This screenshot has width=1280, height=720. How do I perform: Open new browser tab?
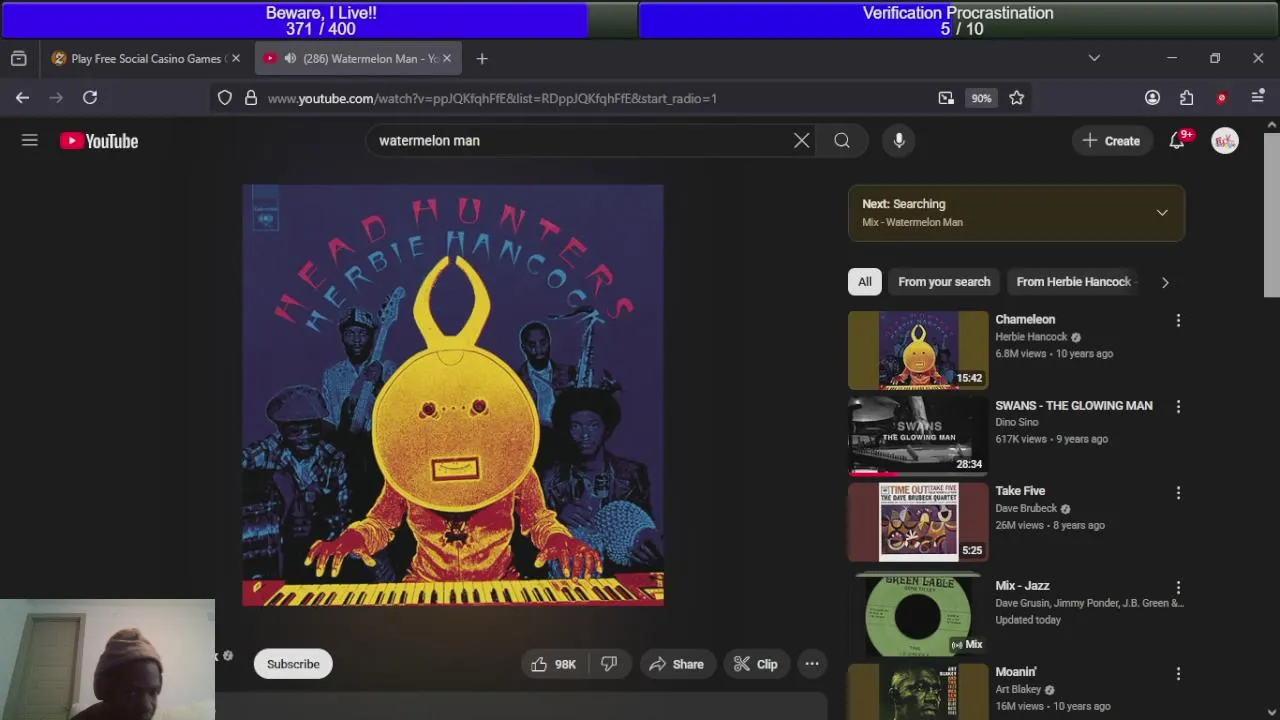tap(482, 59)
